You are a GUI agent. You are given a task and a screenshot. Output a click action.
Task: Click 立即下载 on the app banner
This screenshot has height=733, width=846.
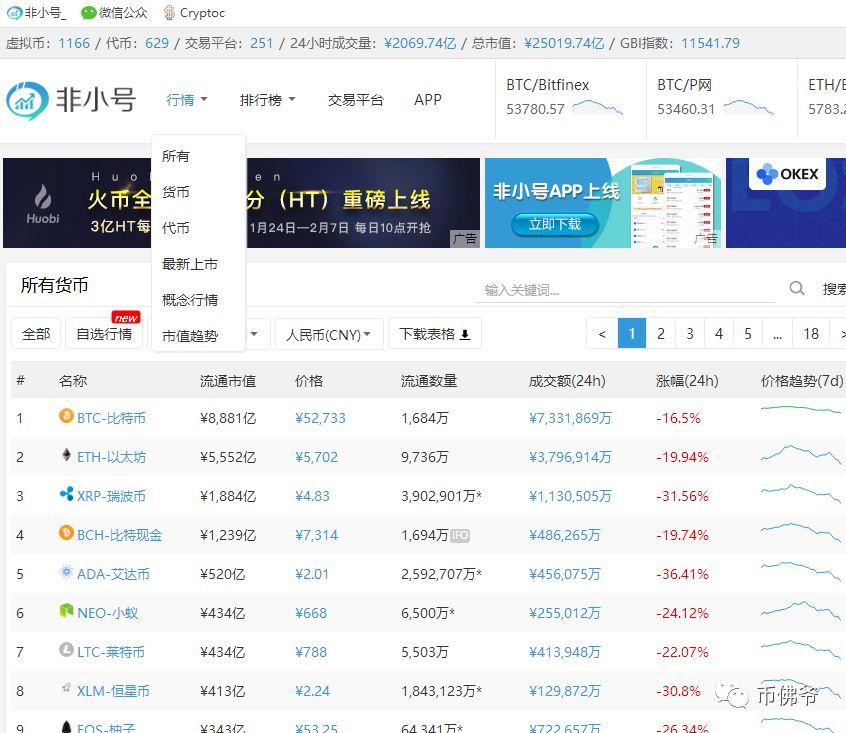click(x=555, y=224)
